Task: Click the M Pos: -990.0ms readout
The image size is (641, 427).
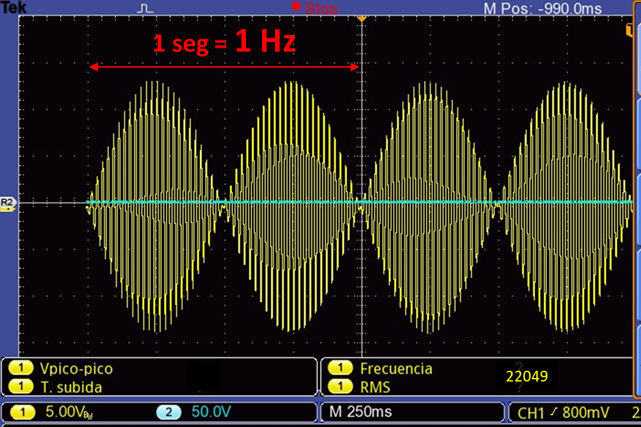Action: click(x=542, y=9)
